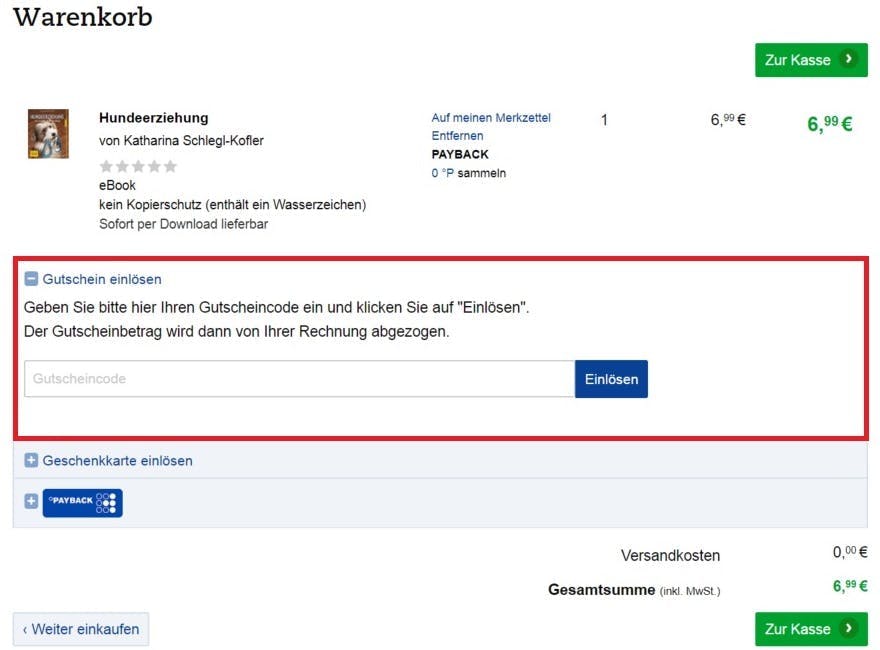
Task: Focus the Gutscheincode input field
Action: (x=299, y=379)
